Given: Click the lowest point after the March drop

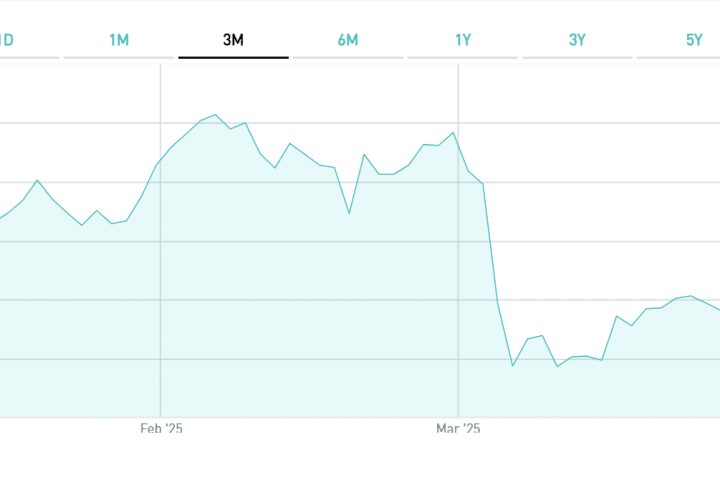Looking at the screenshot, I should tap(513, 366).
